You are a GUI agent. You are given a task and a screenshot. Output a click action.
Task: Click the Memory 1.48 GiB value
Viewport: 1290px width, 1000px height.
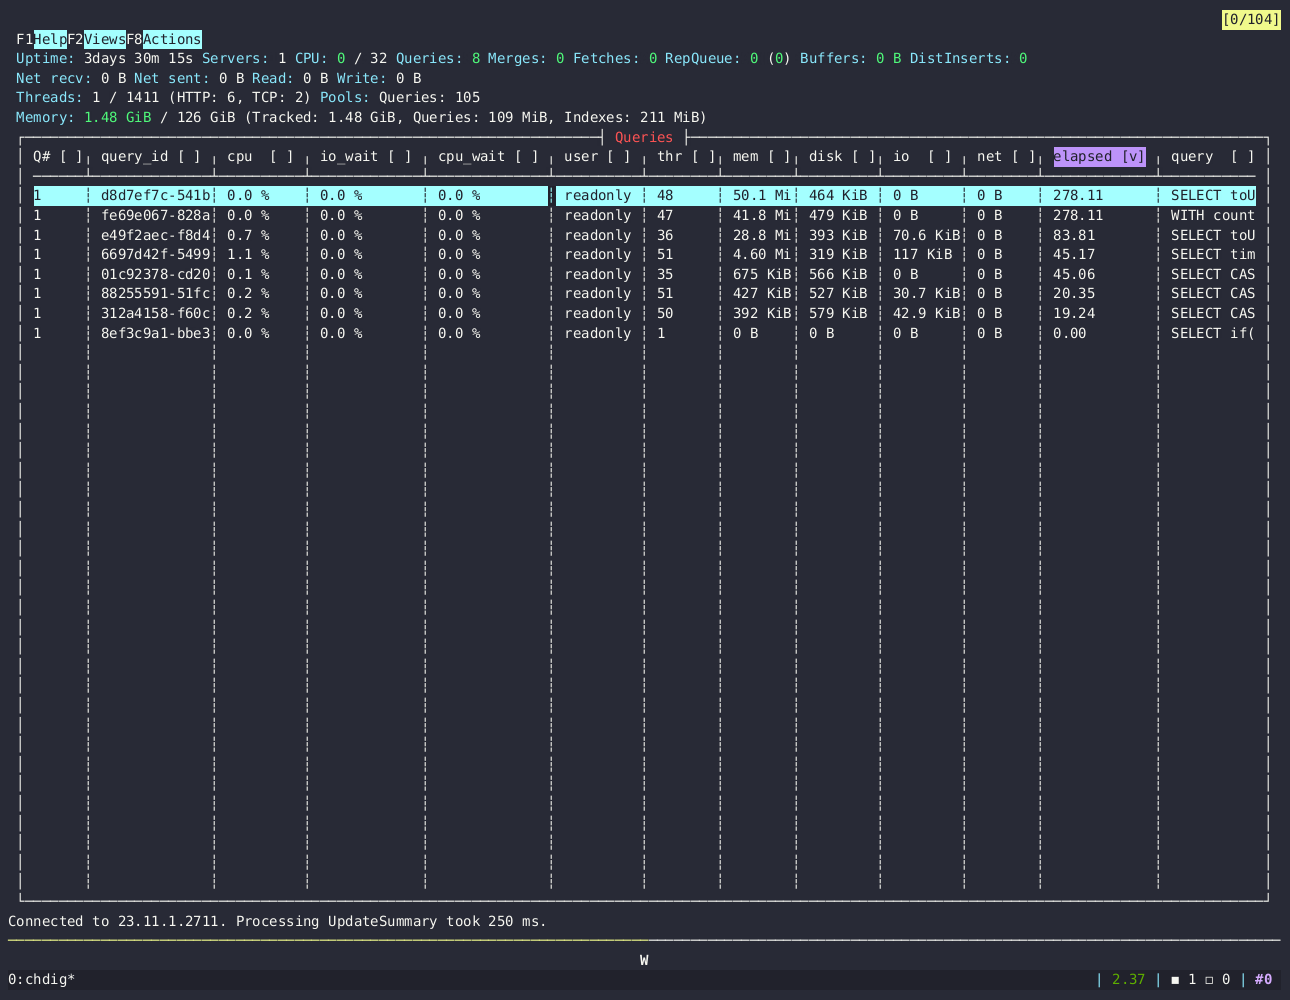[x=117, y=117]
